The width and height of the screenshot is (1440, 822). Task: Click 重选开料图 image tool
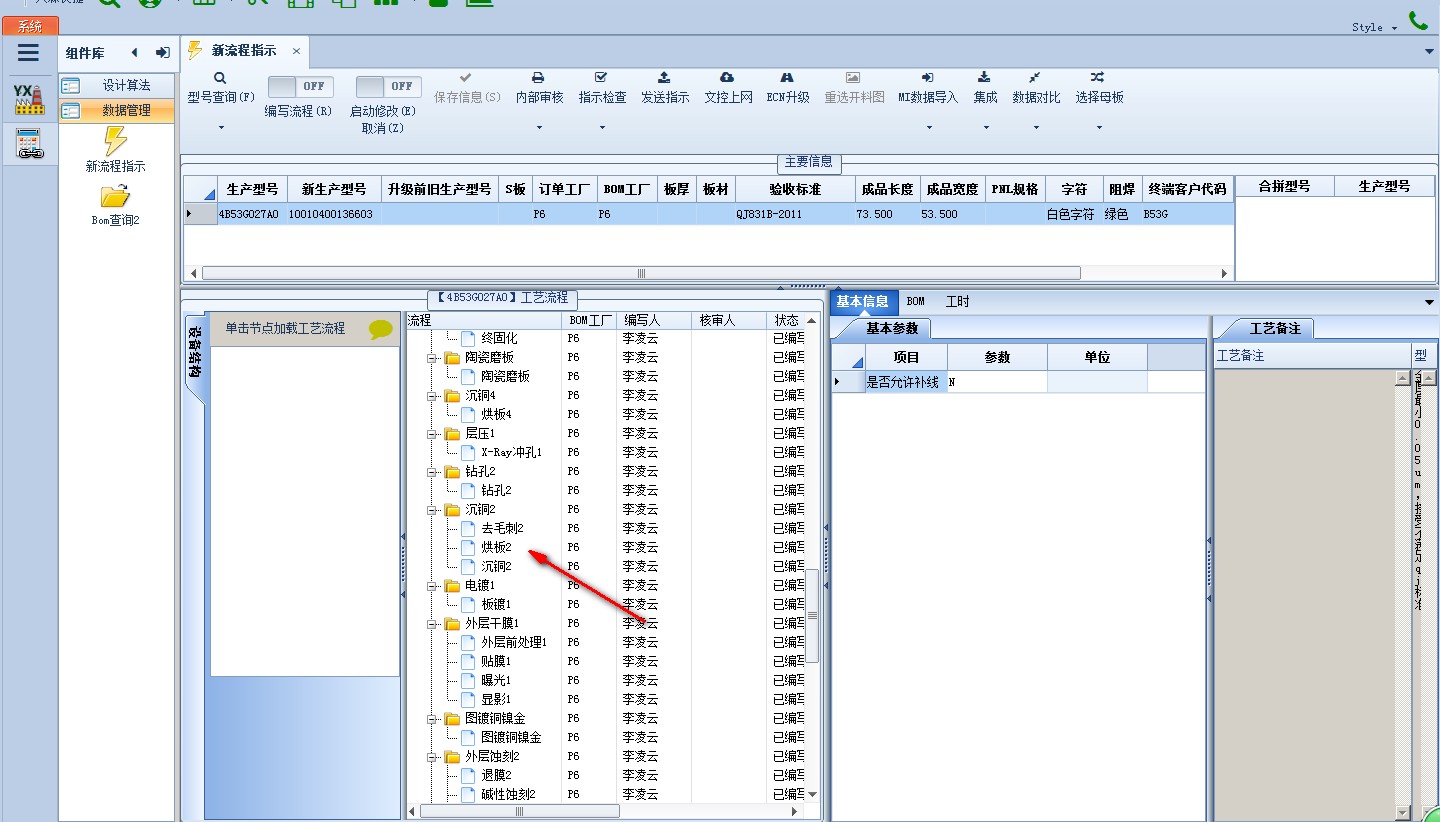tap(854, 88)
